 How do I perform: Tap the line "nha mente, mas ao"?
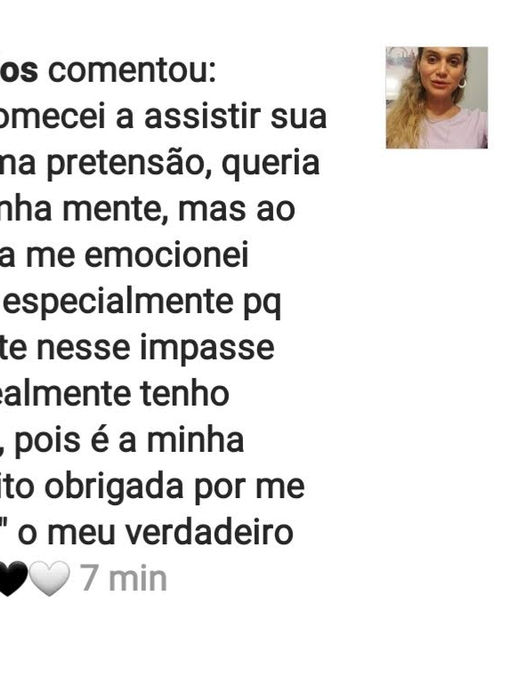tap(147, 210)
